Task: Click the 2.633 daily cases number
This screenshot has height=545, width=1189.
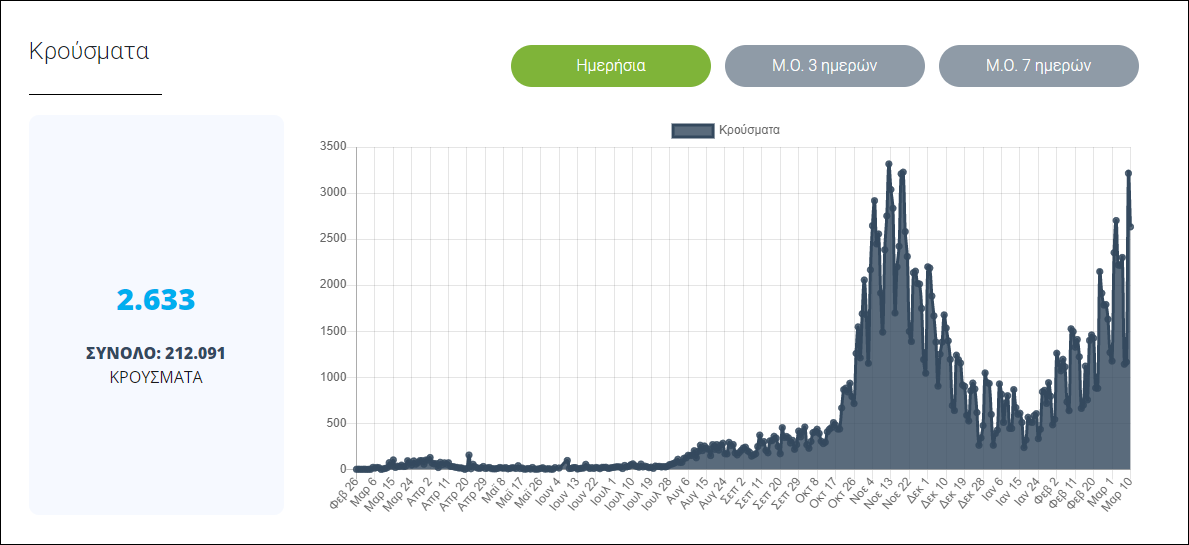Action: tap(156, 300)
